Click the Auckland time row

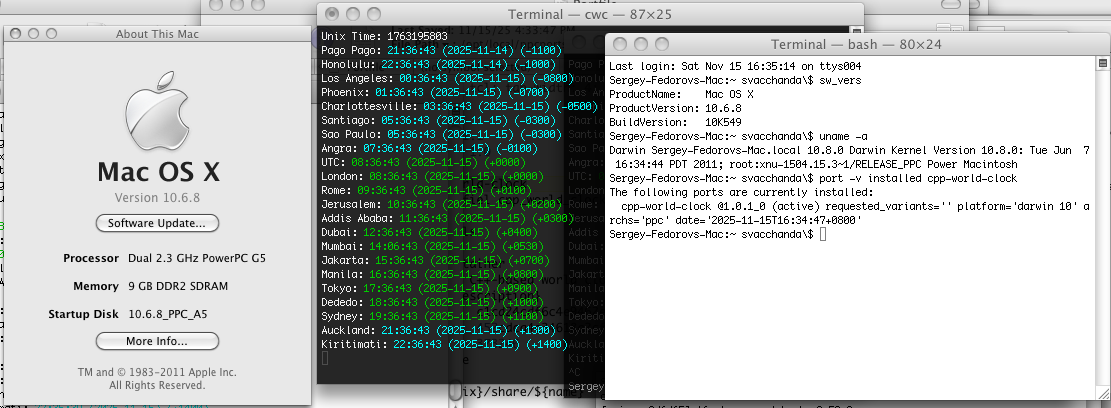(438, 331)
